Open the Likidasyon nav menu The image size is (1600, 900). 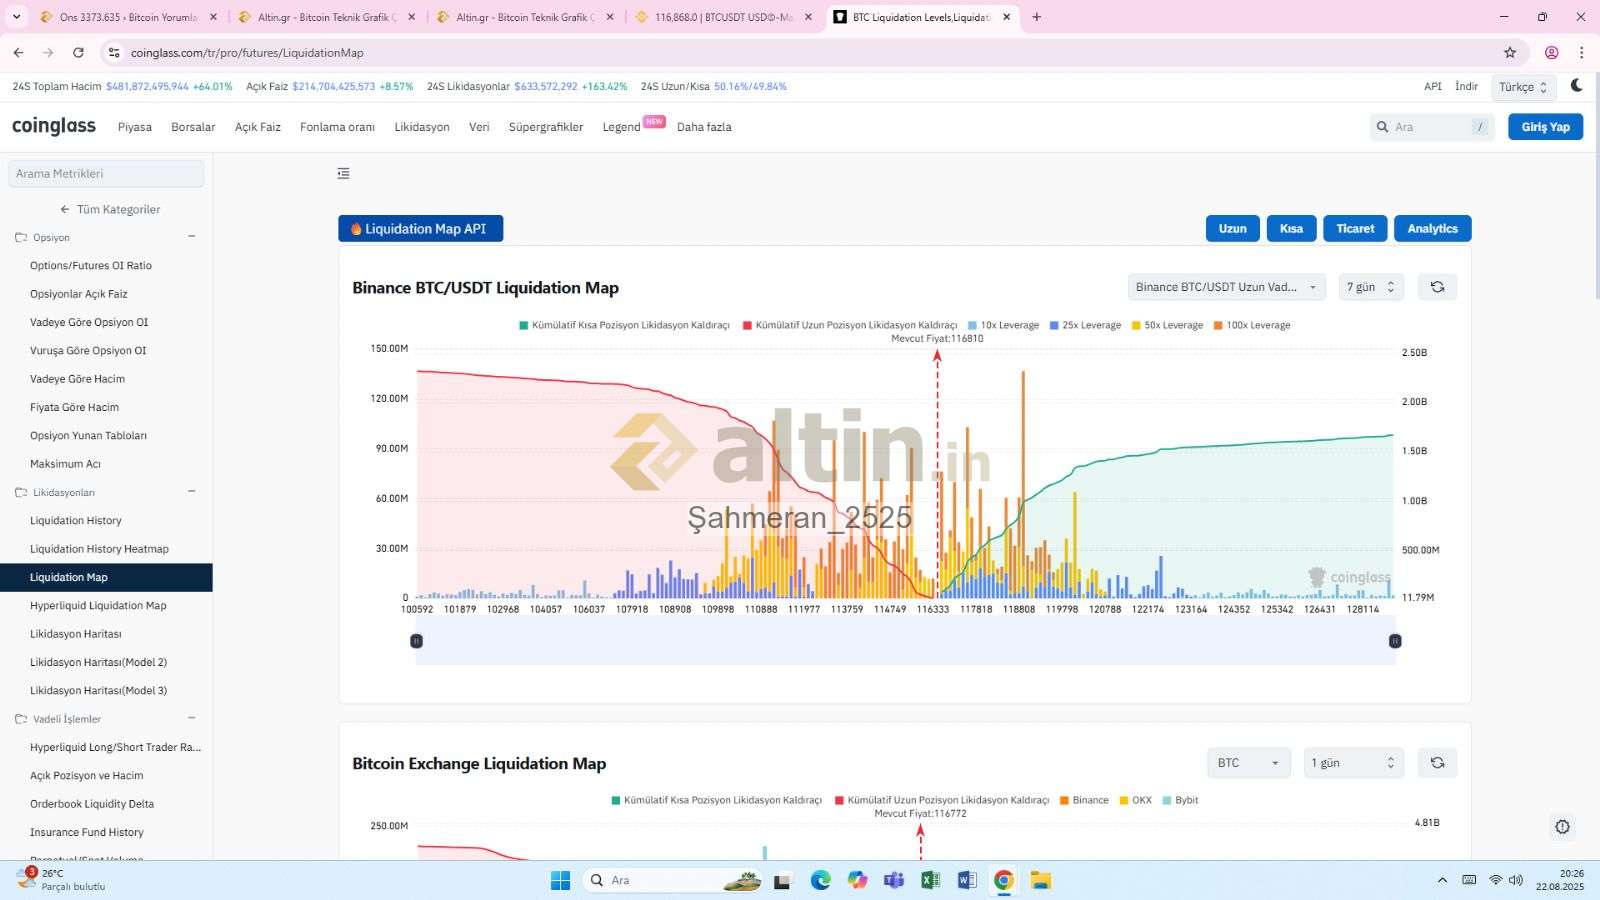coord(422,127)
